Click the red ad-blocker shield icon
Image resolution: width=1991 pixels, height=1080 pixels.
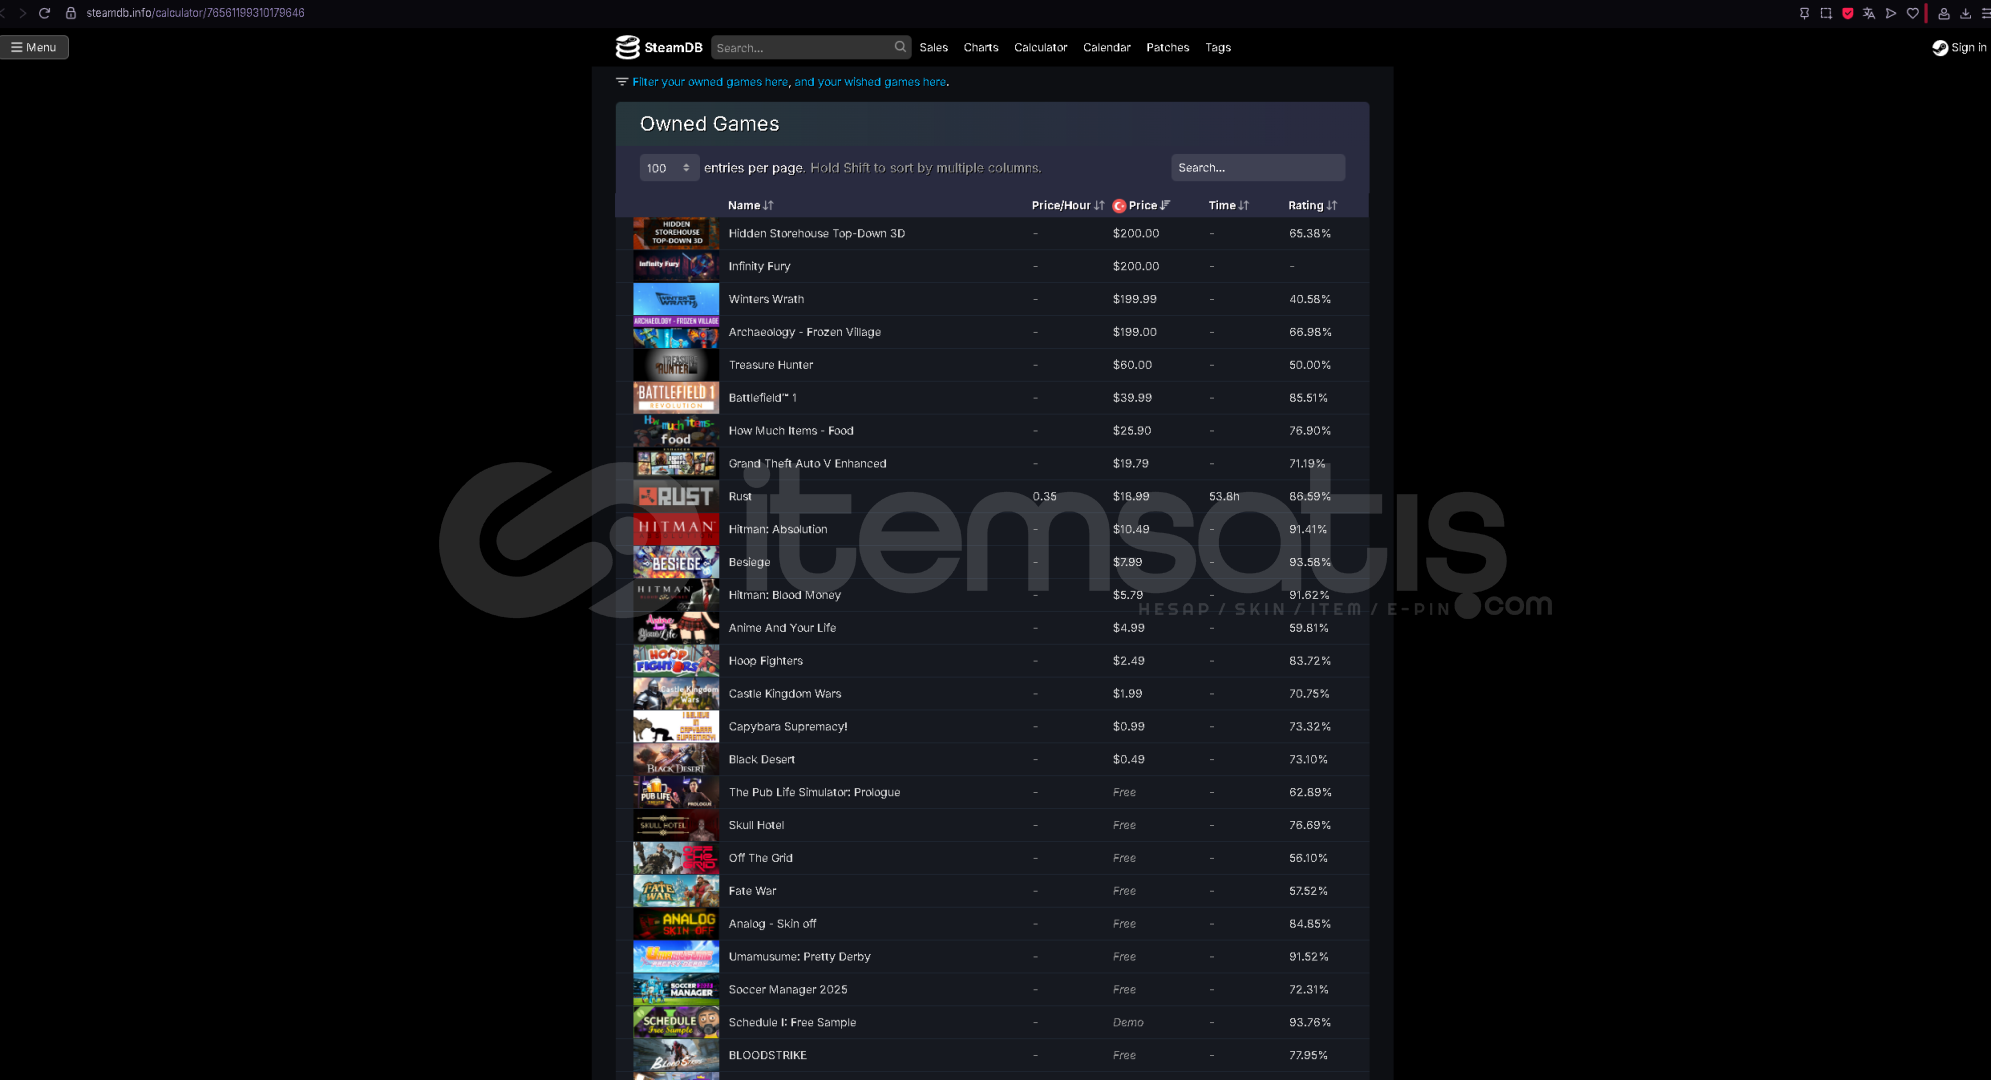tap(1848, 13)
